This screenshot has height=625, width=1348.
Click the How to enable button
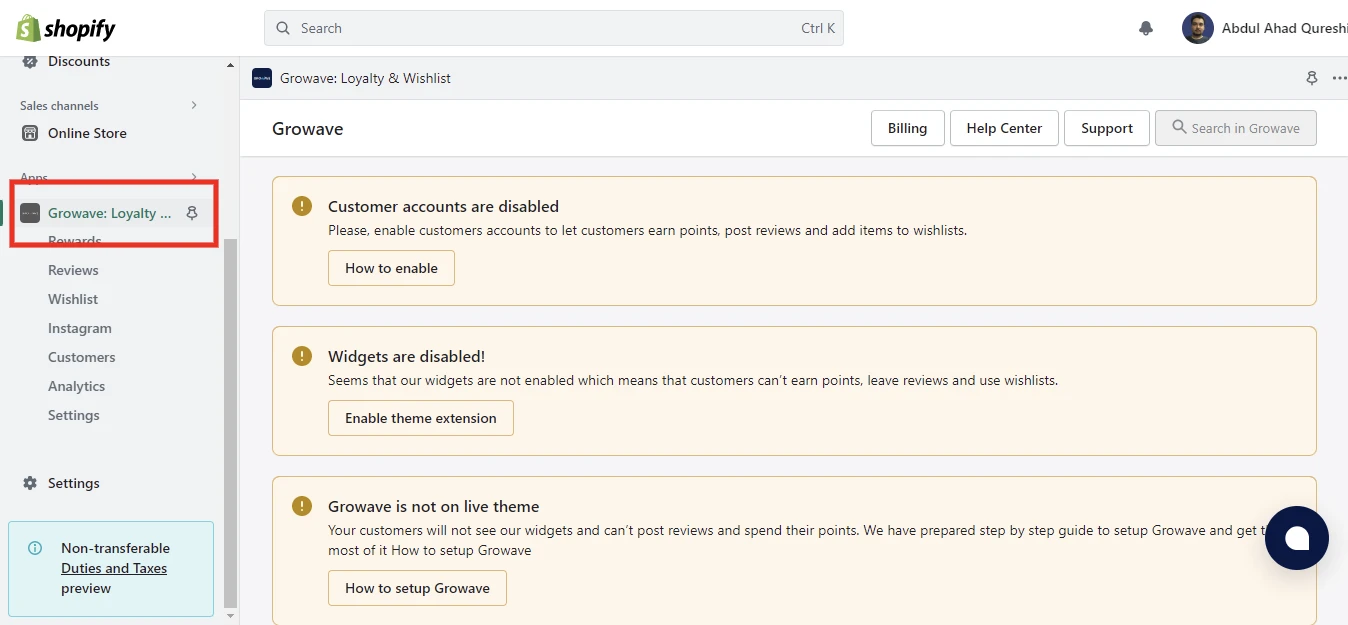pos(391,268)
